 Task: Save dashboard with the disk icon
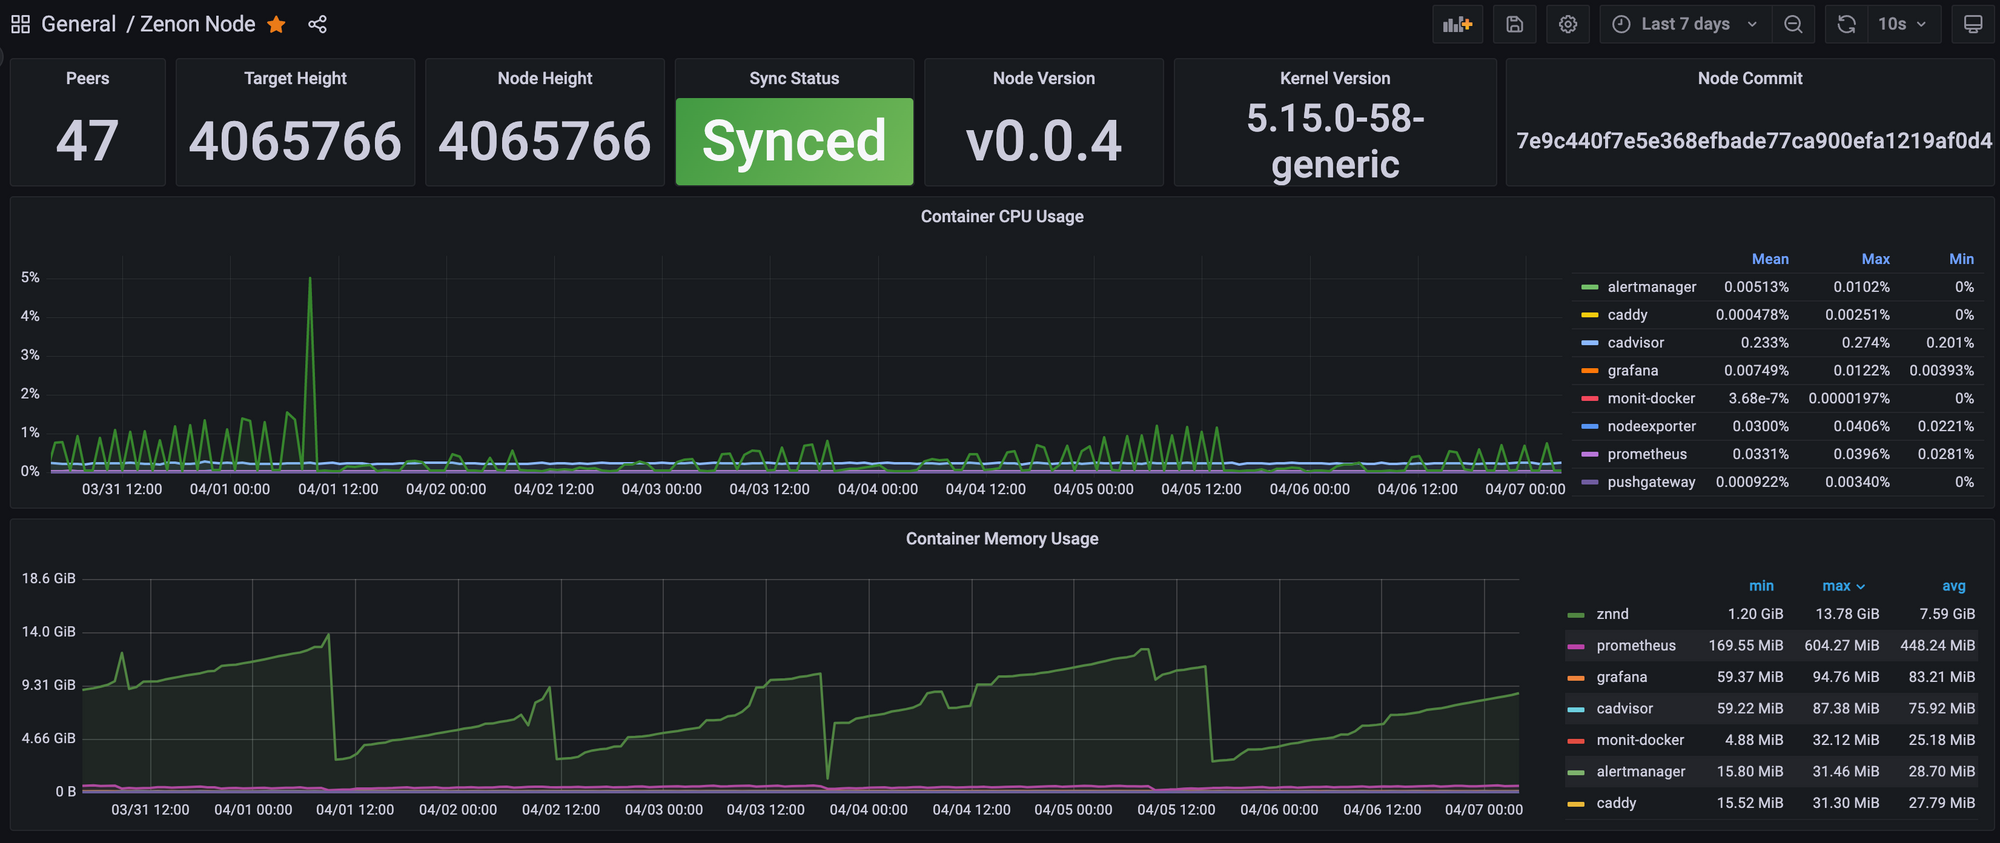click(x=1515, y=24)
